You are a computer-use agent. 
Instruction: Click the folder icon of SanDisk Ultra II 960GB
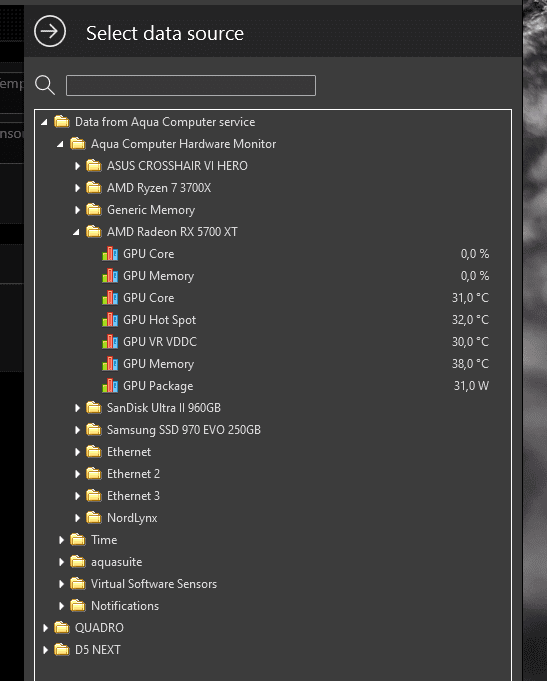pyautogui.click(x=94, y=407)
